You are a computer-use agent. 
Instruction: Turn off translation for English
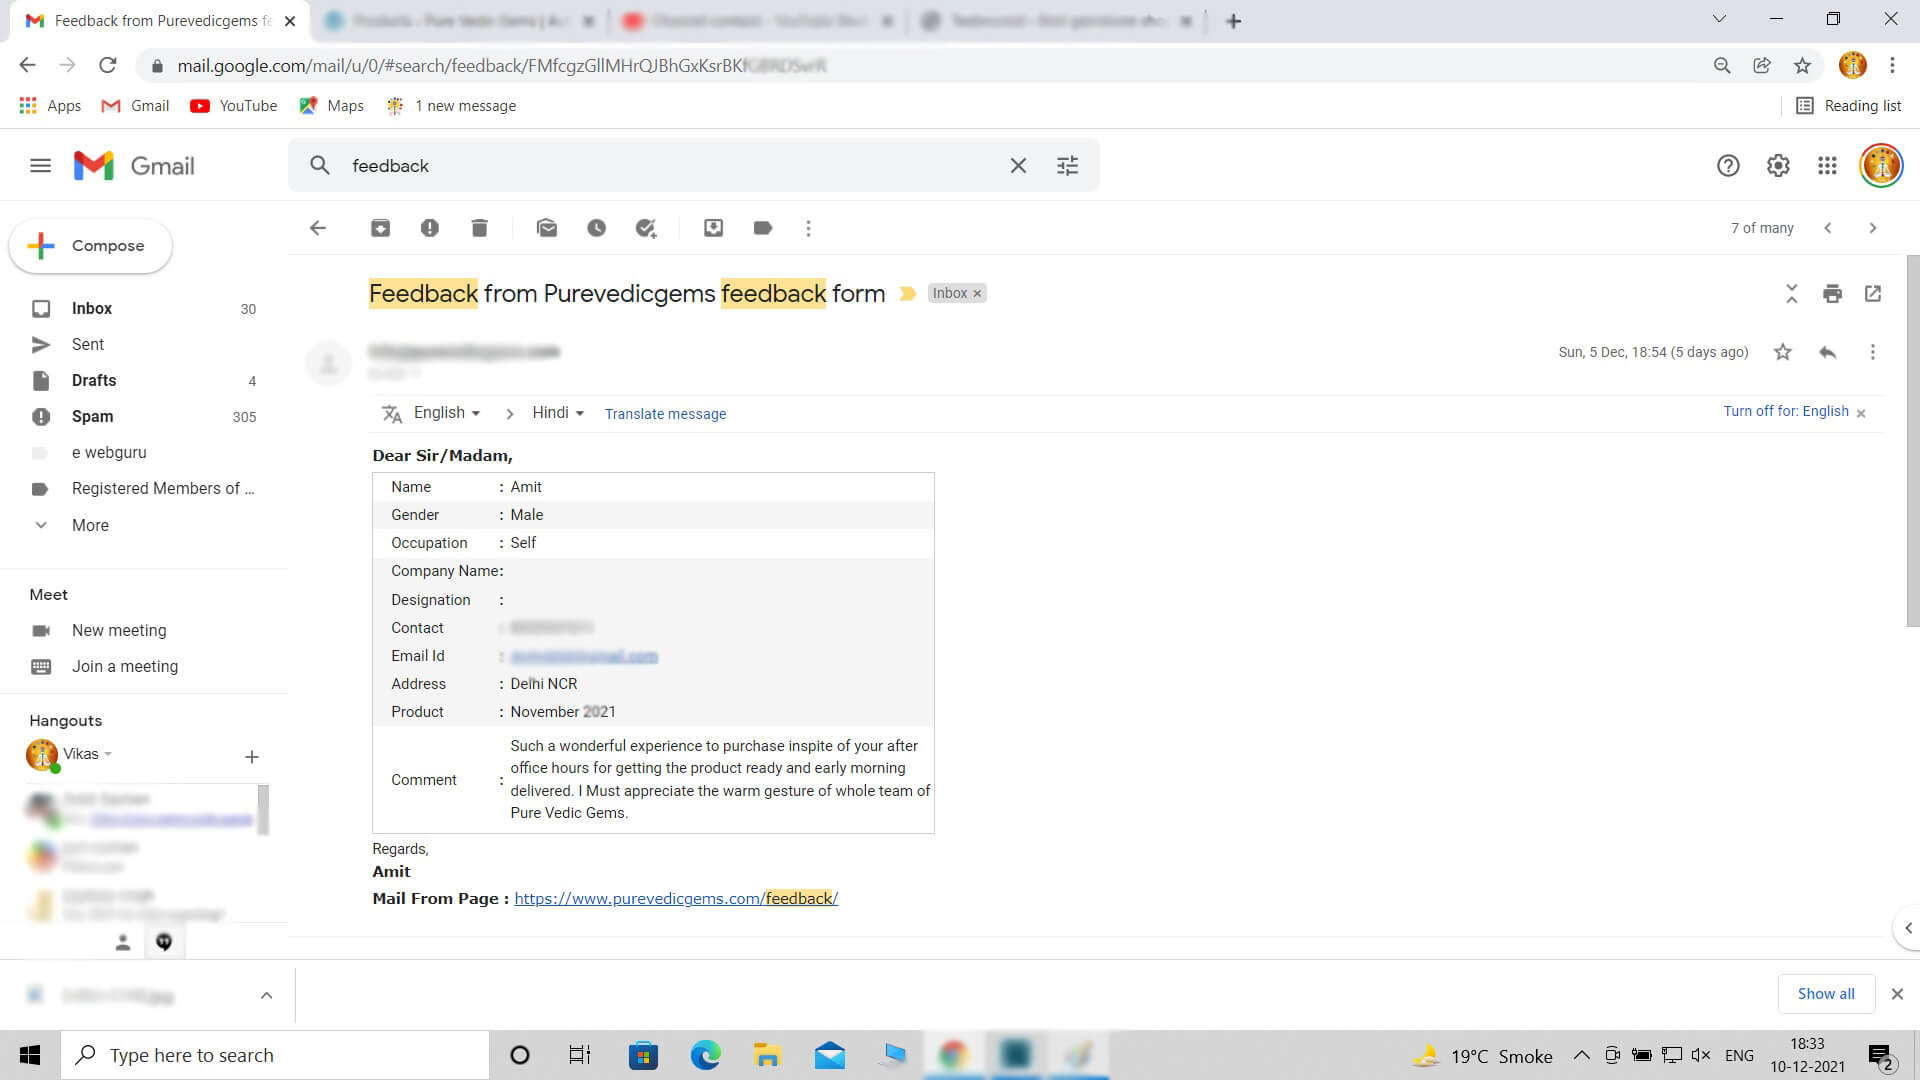click(x=1785, y=411)
